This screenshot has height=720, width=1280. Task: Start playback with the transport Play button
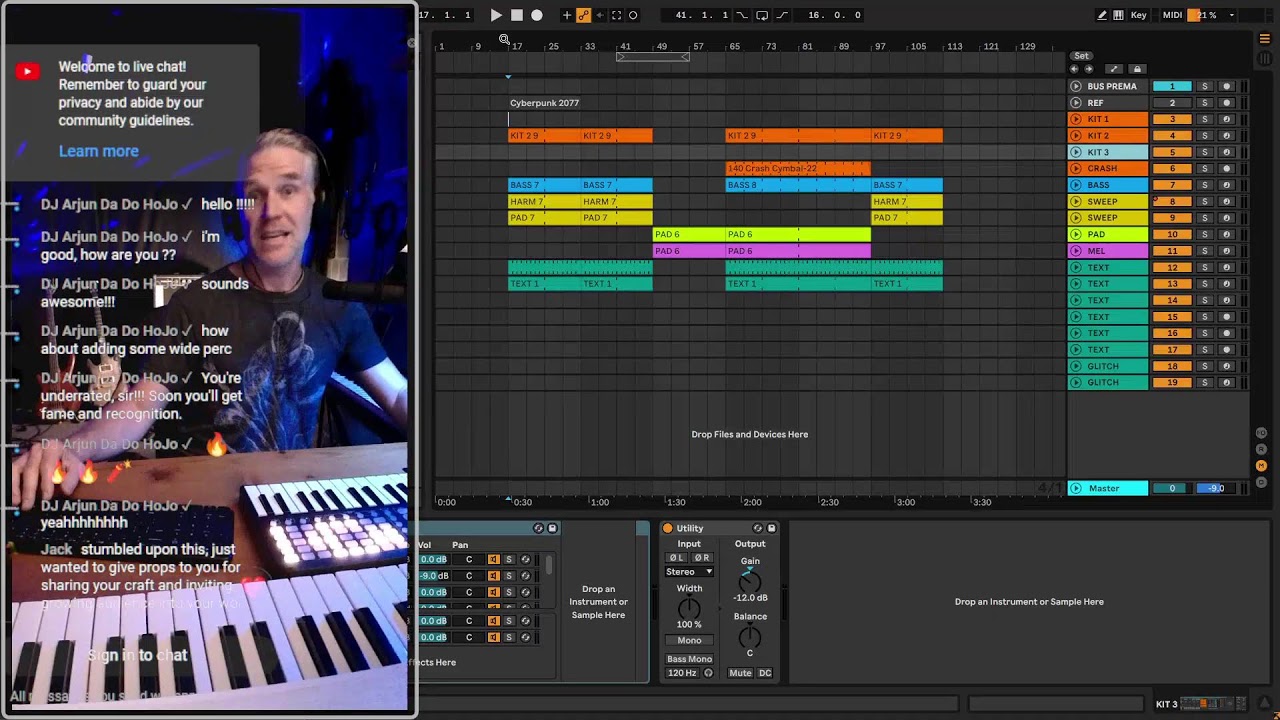point(496,15)
